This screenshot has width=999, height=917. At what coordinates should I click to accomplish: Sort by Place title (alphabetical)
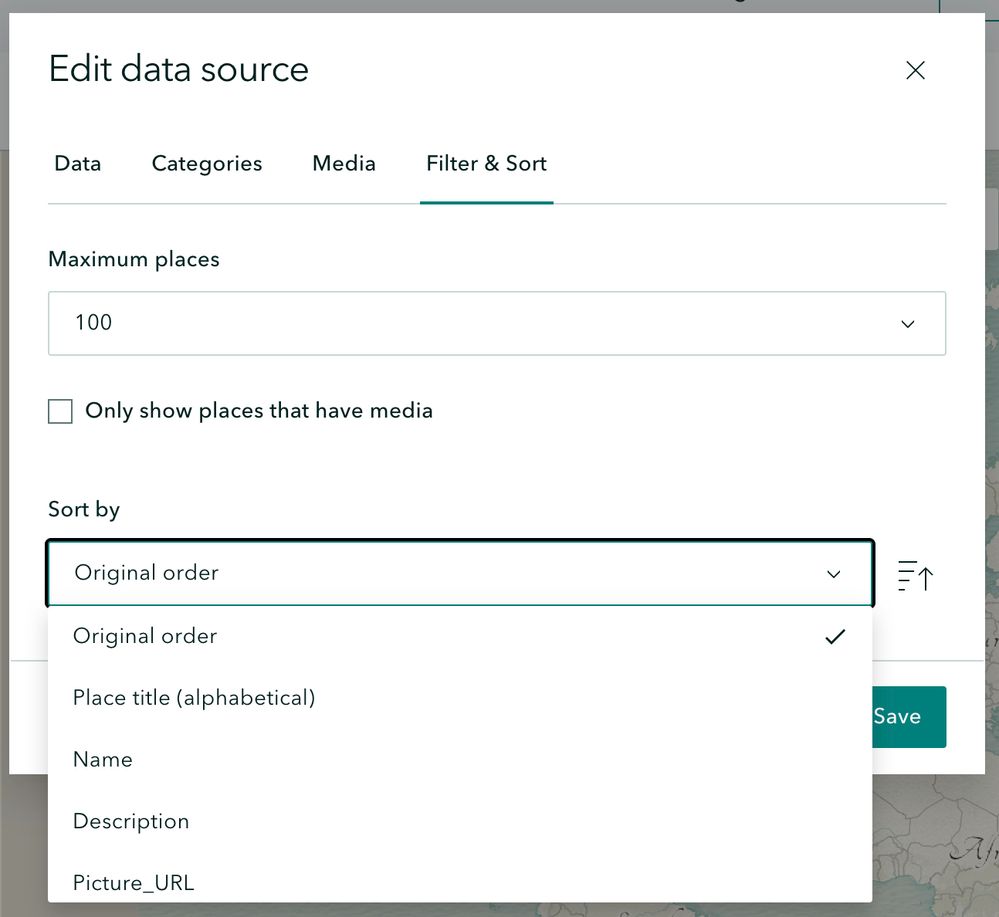[x=460, y=698]
